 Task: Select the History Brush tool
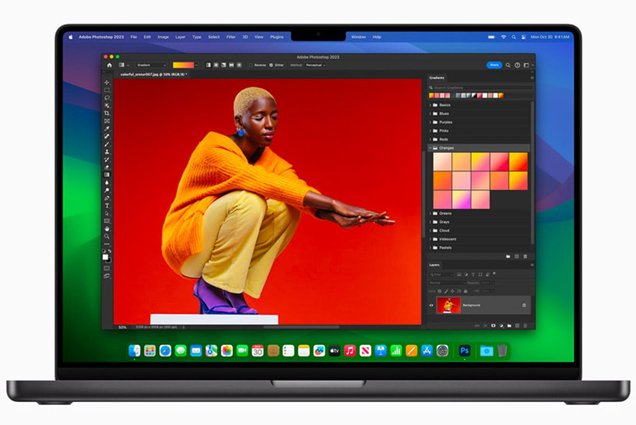point(107,159)
